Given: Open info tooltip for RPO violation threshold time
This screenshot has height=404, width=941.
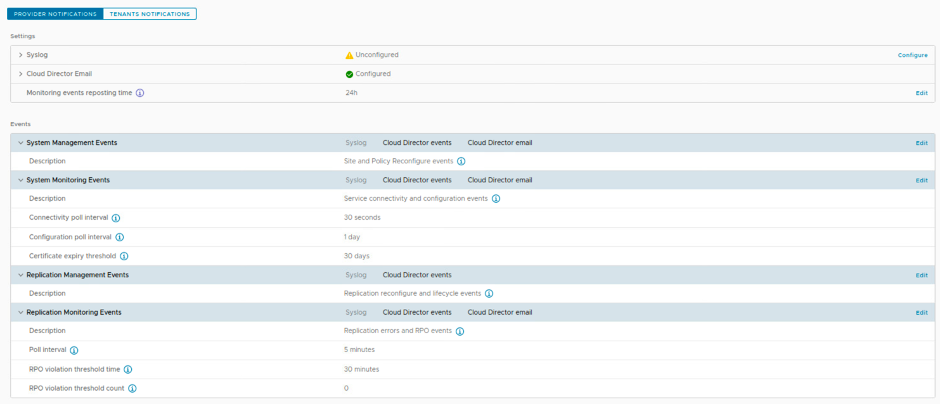Looking at the screenshot, I should [x=128, y=369].
